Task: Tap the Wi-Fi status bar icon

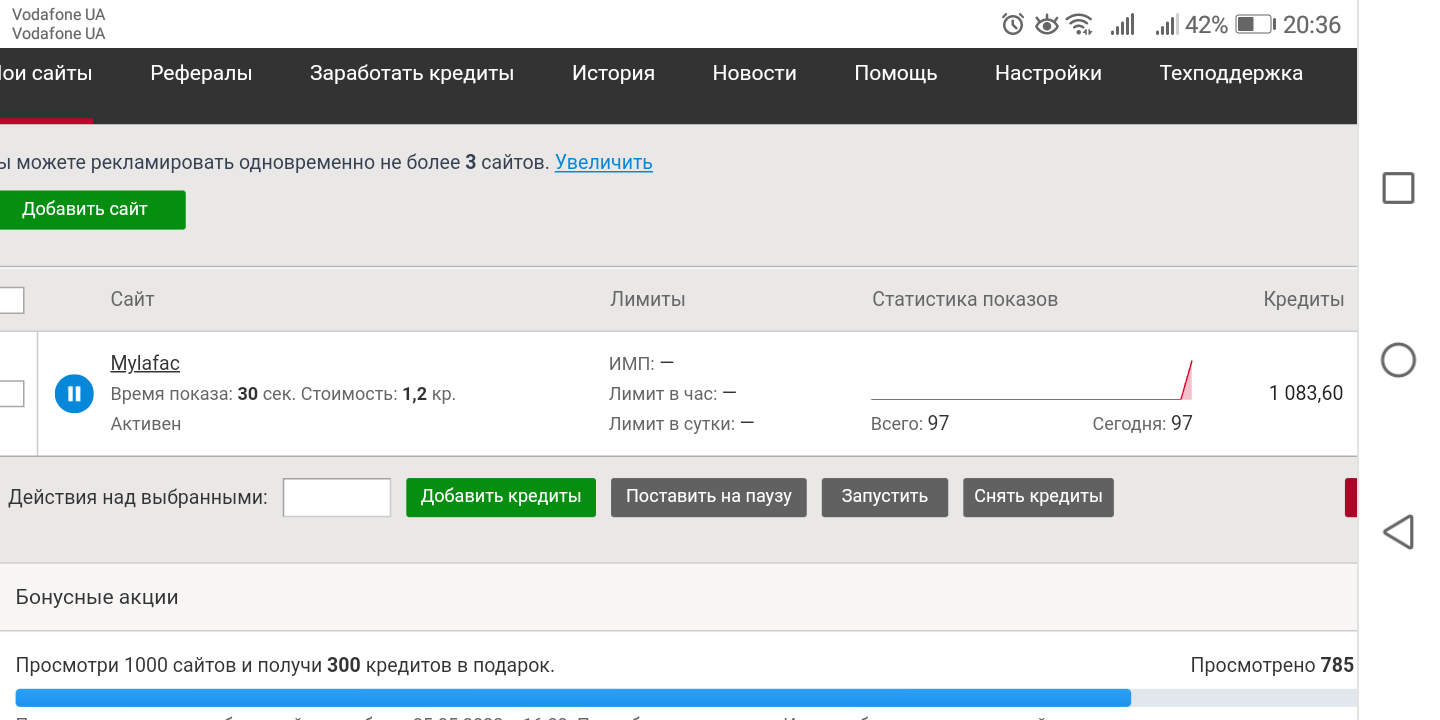Action: pyautogui.click(x=1079, y=25)
